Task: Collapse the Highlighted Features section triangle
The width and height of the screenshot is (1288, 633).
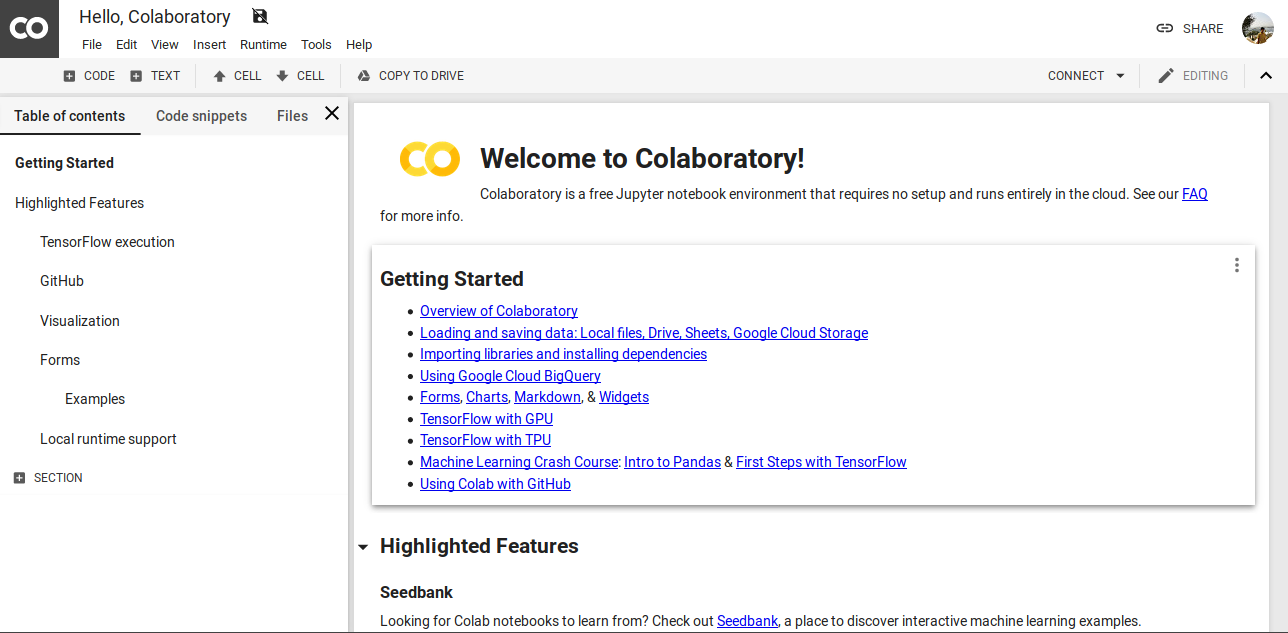Action: [362, 546]
